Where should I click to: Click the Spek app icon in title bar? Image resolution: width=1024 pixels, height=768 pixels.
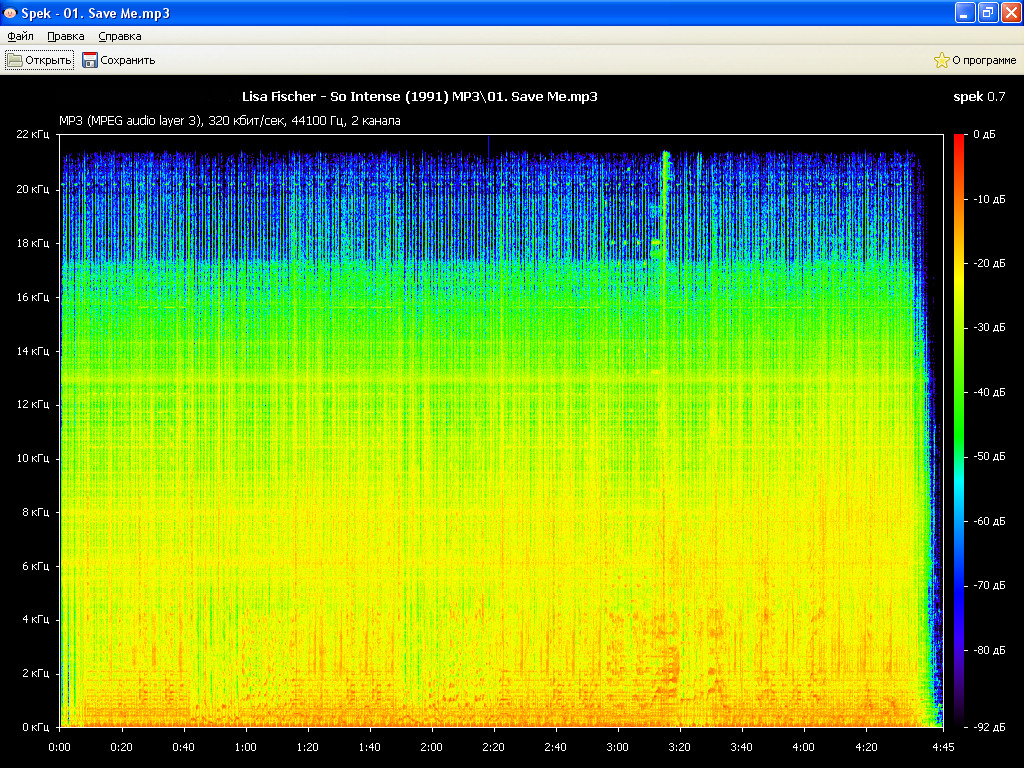tap(10, 12)
